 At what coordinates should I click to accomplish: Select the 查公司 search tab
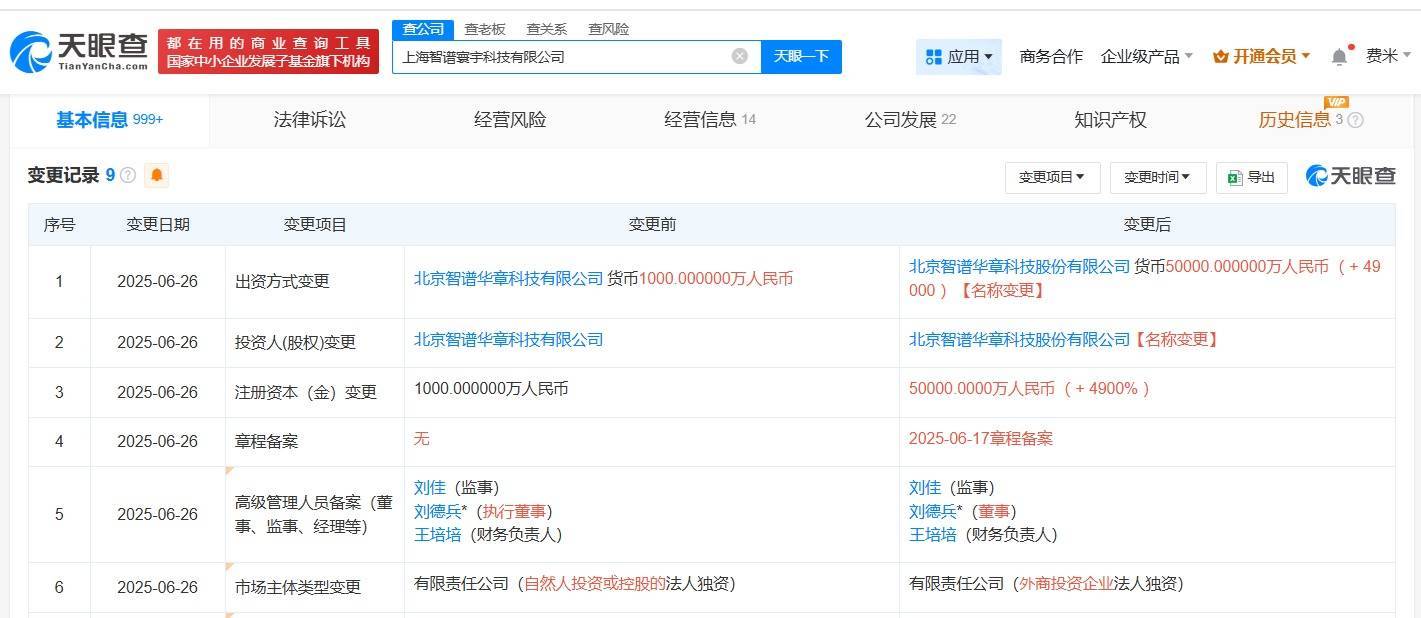click(x=423, y=29)
